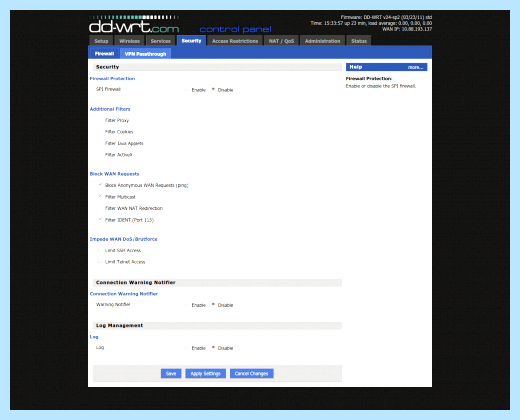
Task: Open the Wireless tab
Action: tap(129, 41)
